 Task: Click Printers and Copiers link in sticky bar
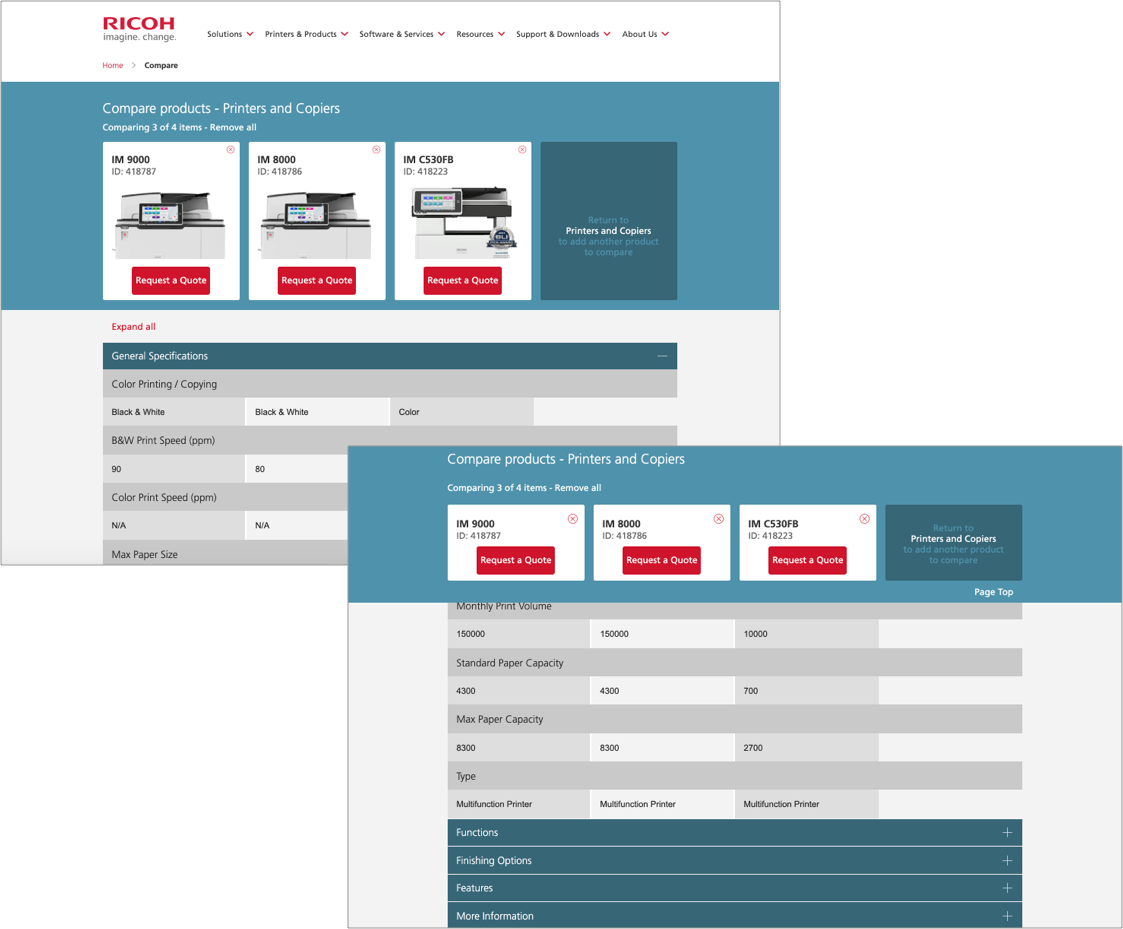(x=953, y=539)
